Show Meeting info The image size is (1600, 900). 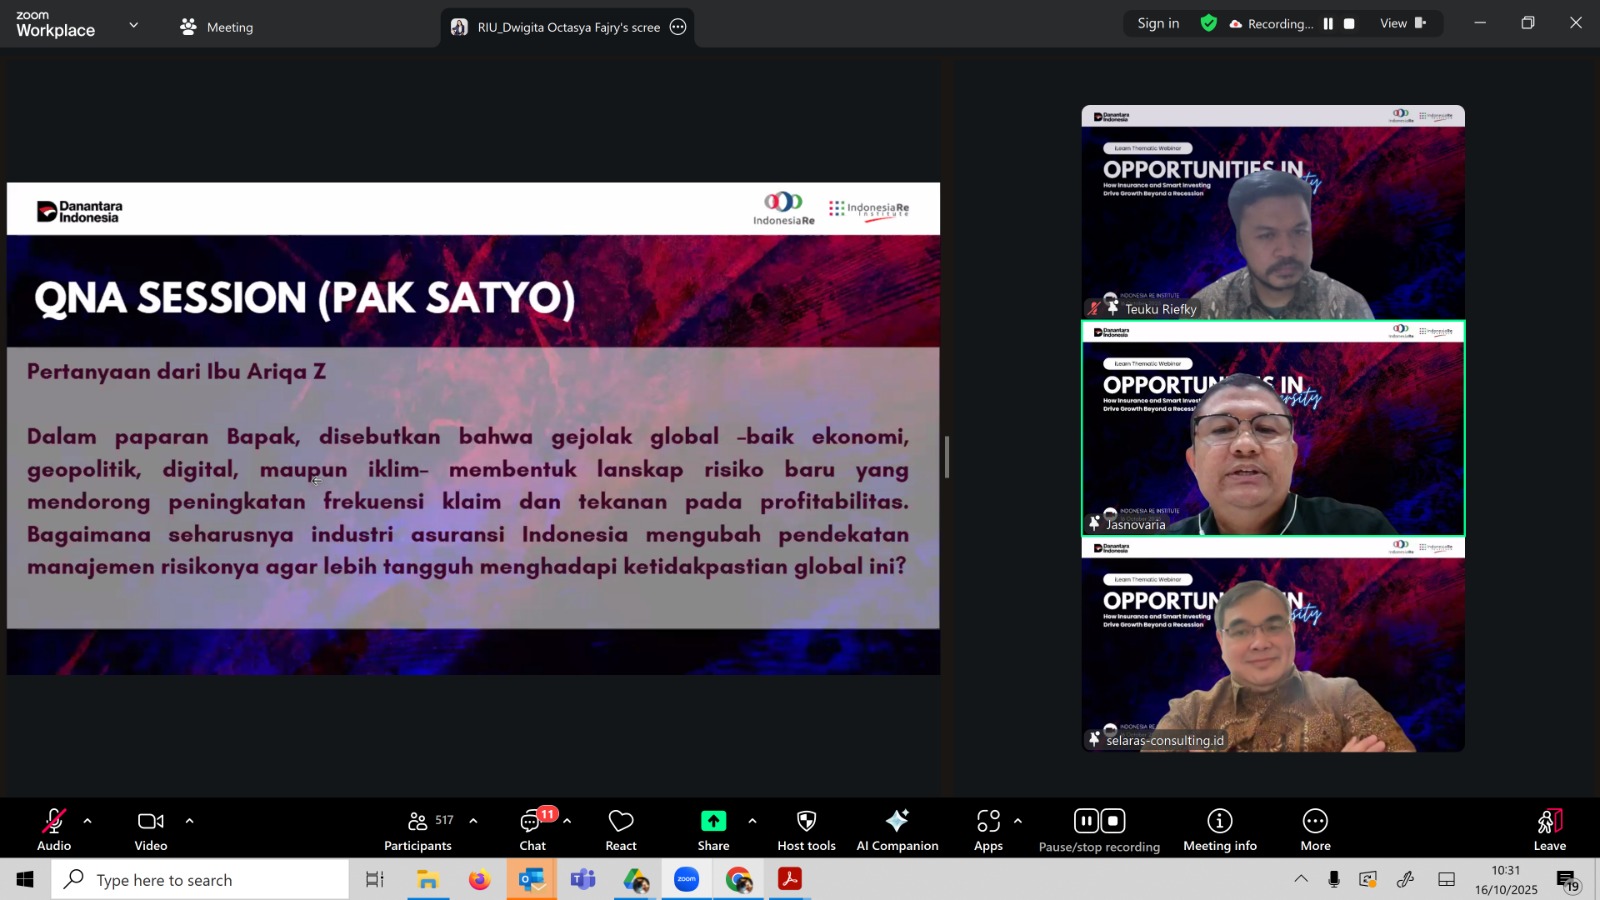pos(1219,830)
